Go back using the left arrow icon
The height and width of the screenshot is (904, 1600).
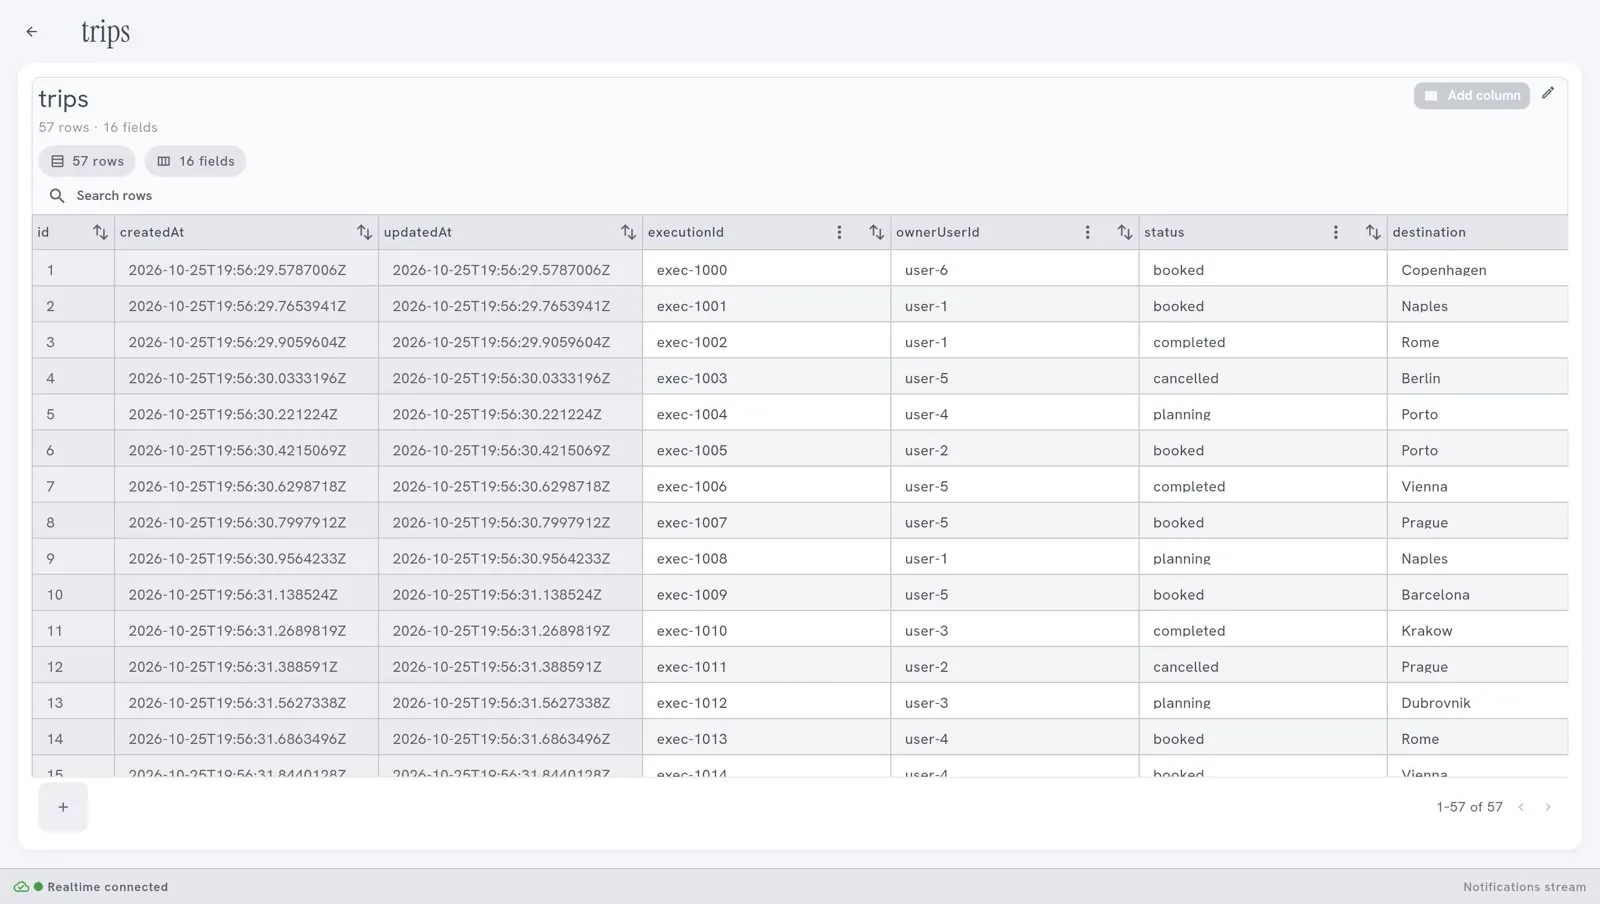(x=32, y=32)
